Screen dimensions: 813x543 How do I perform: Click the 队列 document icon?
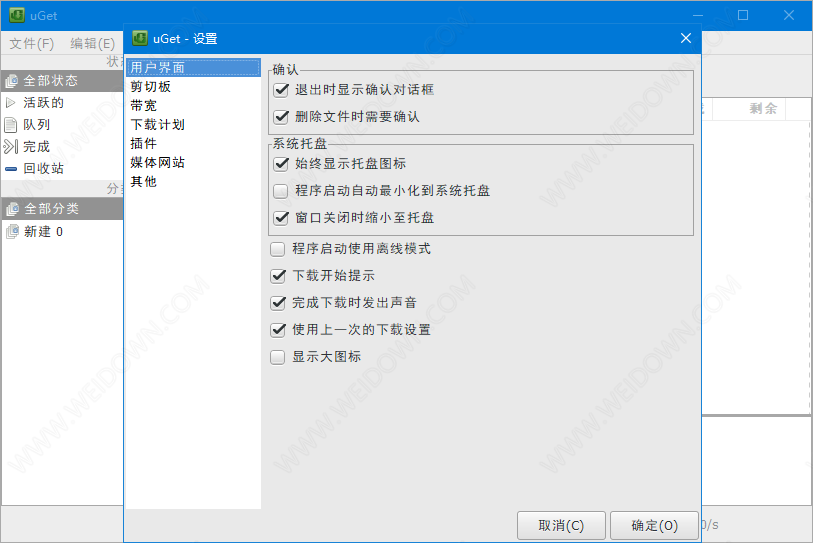click(x=10, y=125)
